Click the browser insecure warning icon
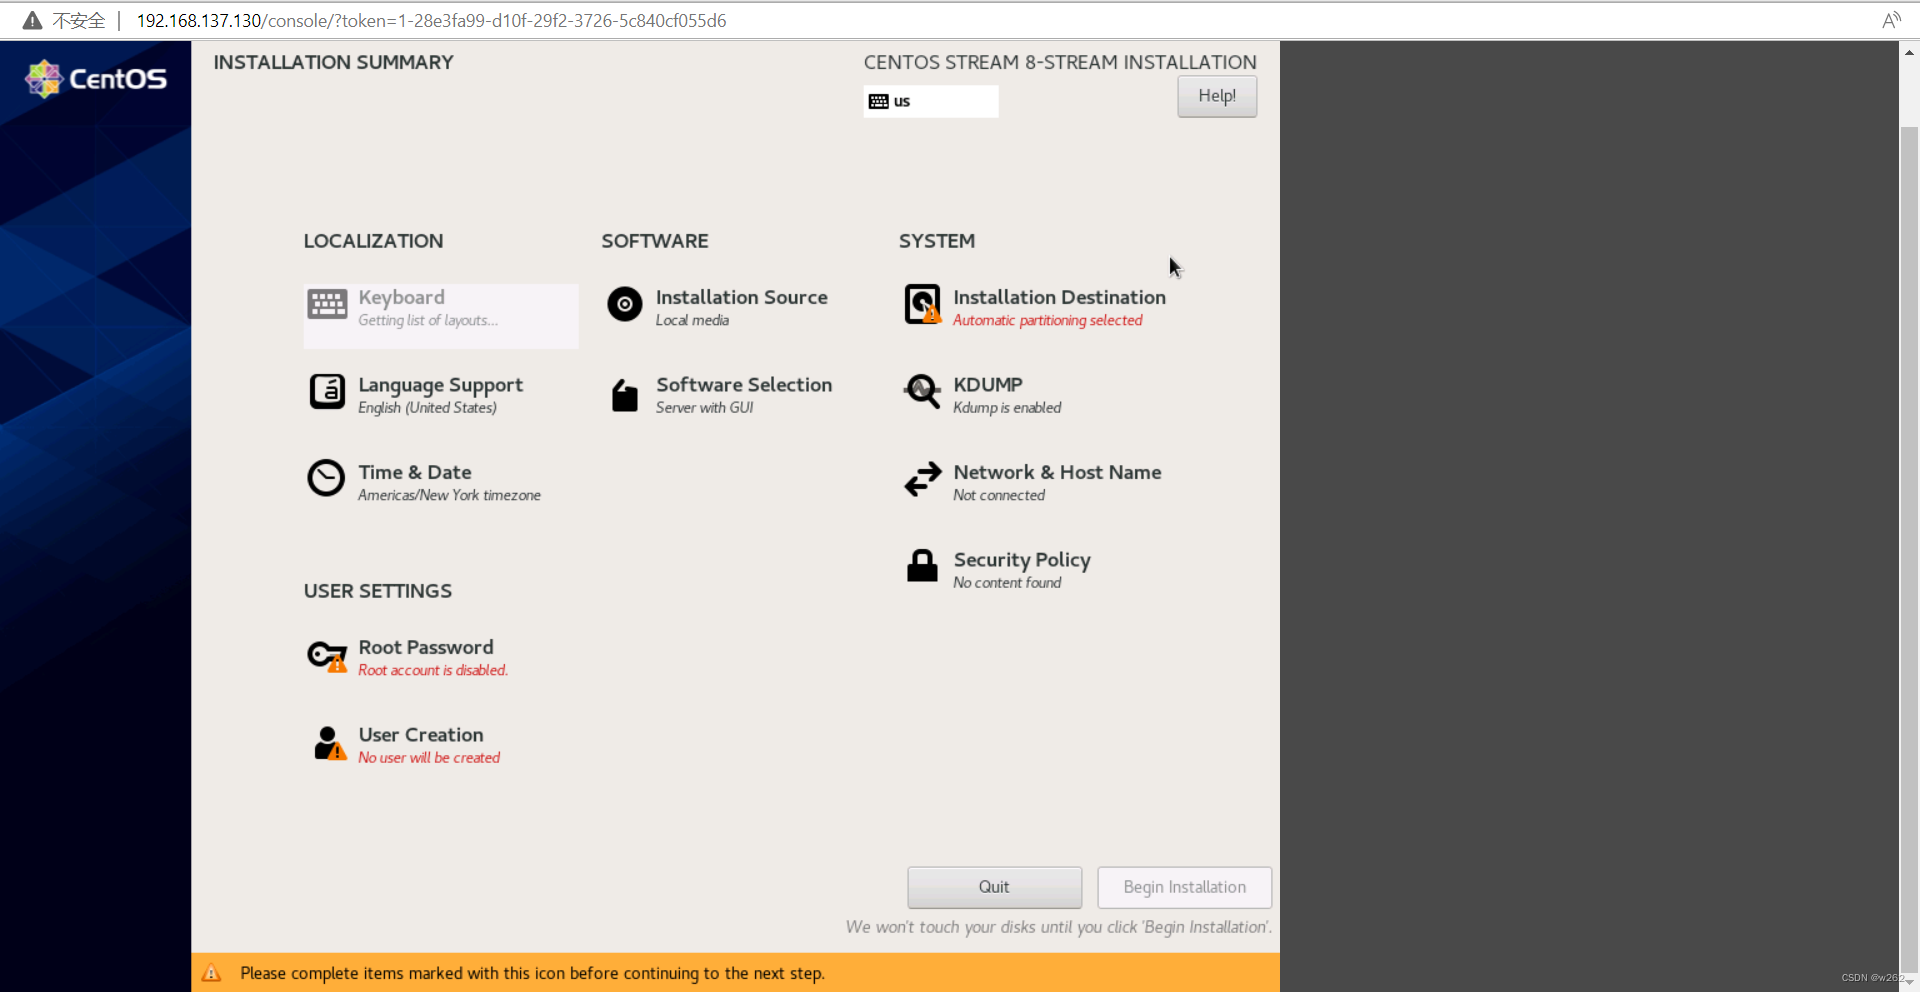The image size is (1920, 992). (x=32, y=20)
